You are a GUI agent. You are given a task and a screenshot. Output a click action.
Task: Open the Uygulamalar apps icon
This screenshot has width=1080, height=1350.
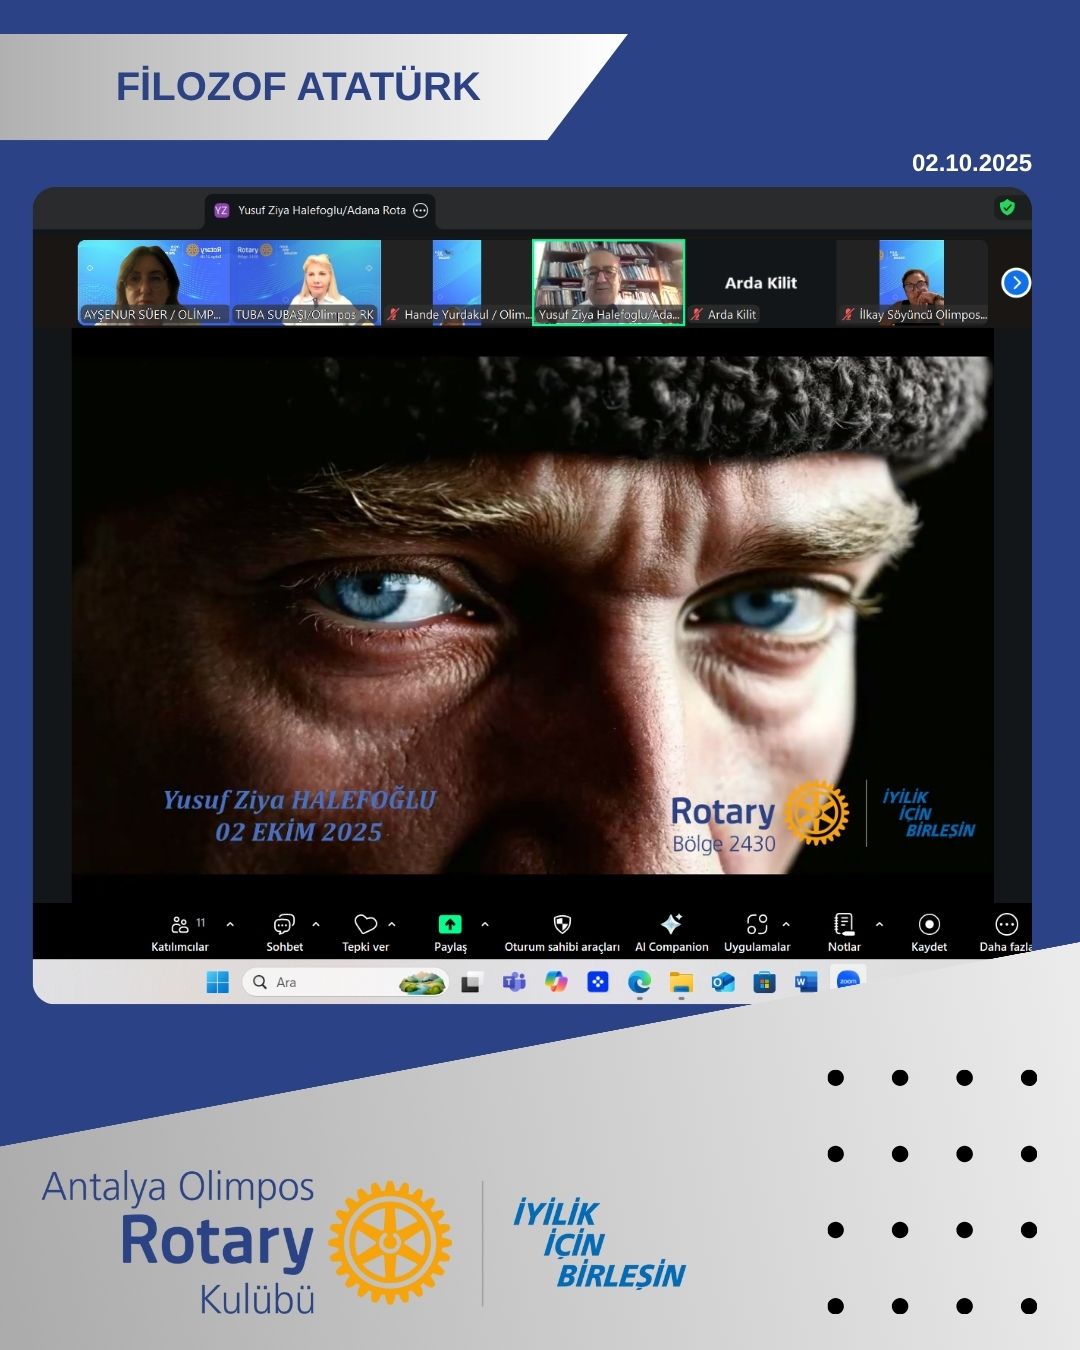[757, 925]
